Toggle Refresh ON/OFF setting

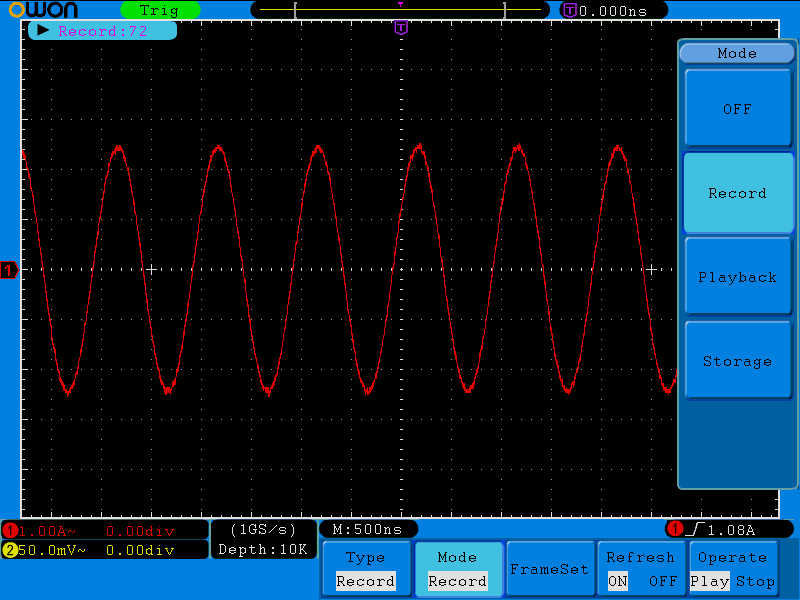point(641,569)
